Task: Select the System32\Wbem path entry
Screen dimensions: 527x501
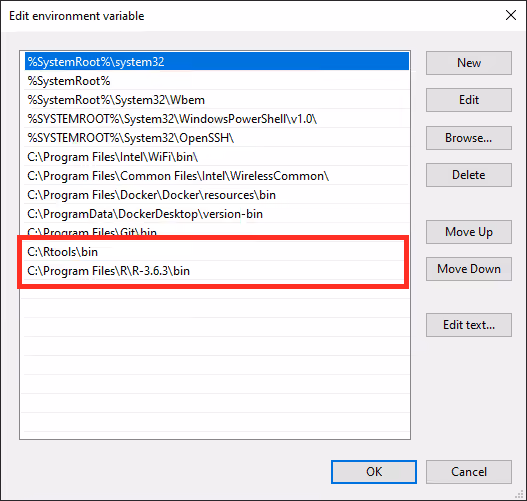Action: click(217, 100)
